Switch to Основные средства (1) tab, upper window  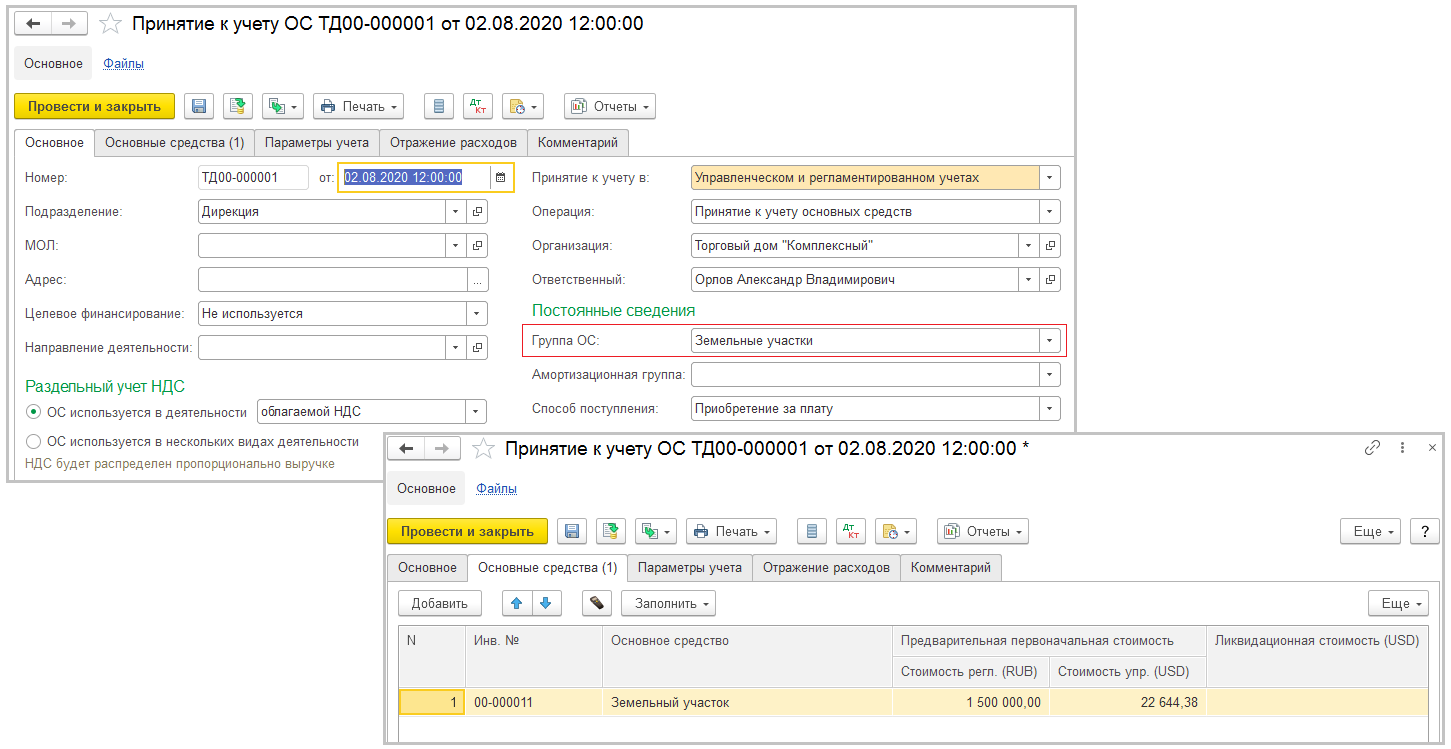[x=174, y=143]
